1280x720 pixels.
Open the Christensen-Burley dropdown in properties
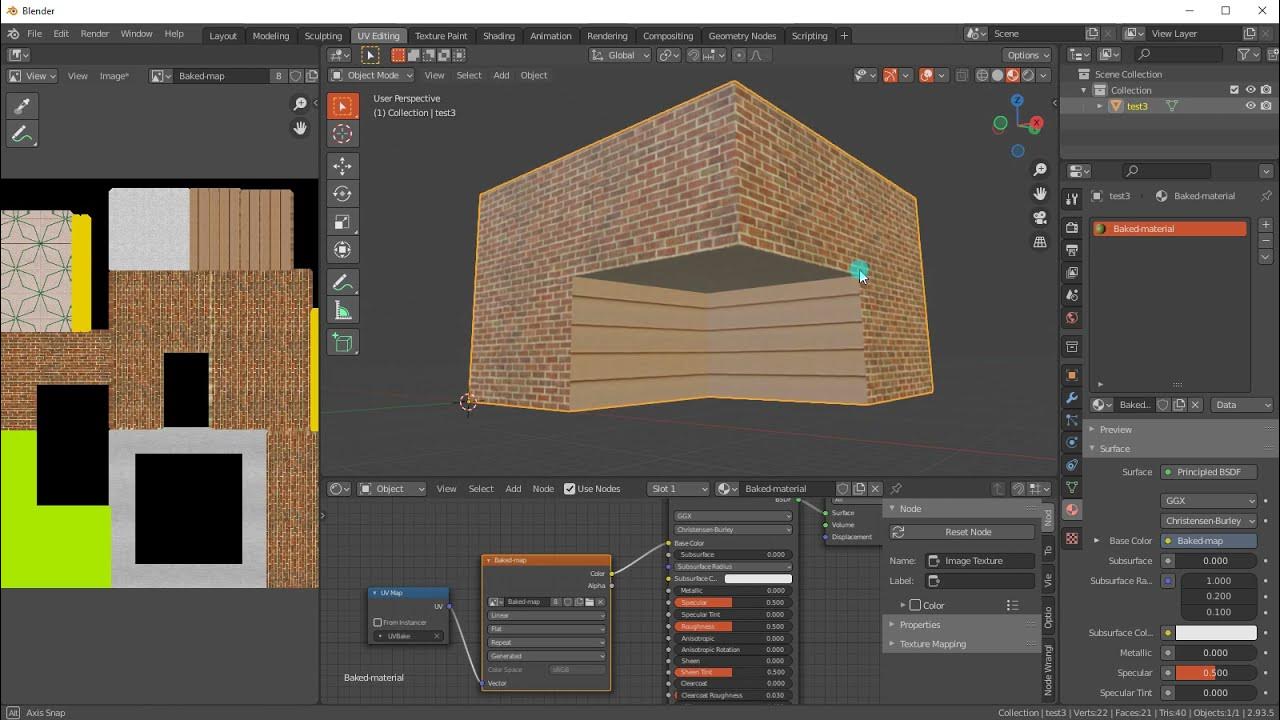1209,521
